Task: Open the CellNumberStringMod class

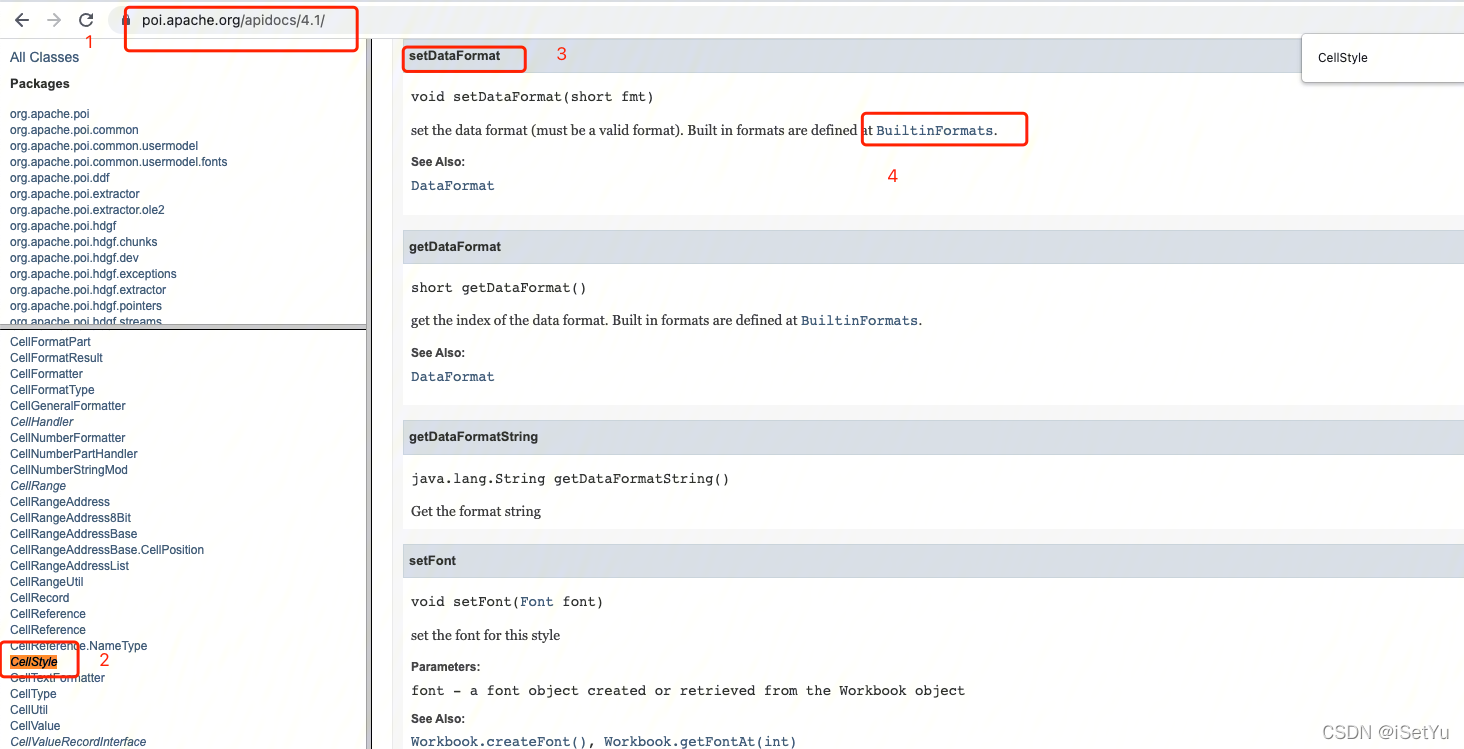Action: click(x=69, y=470)
